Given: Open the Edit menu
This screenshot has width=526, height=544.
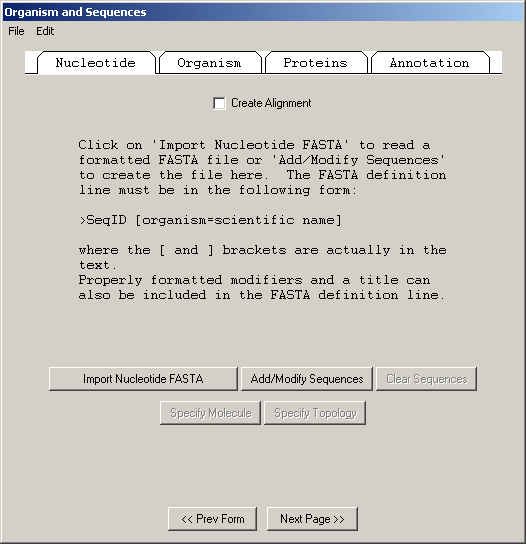Looking at the screenshot, I should tap(45, 31).
